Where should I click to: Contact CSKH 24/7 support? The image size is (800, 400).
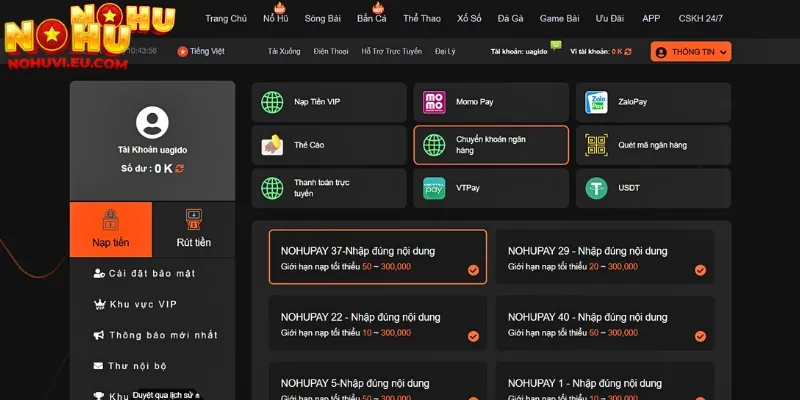(700, 19)
